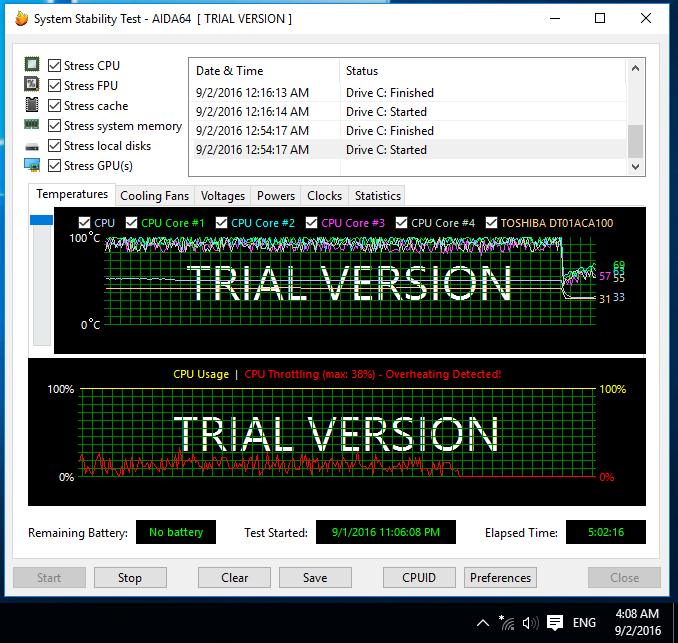Click the cache chip icon beside Stress cache
The height and width of the screenshot is (643, 678).
(x=32, y=106)
